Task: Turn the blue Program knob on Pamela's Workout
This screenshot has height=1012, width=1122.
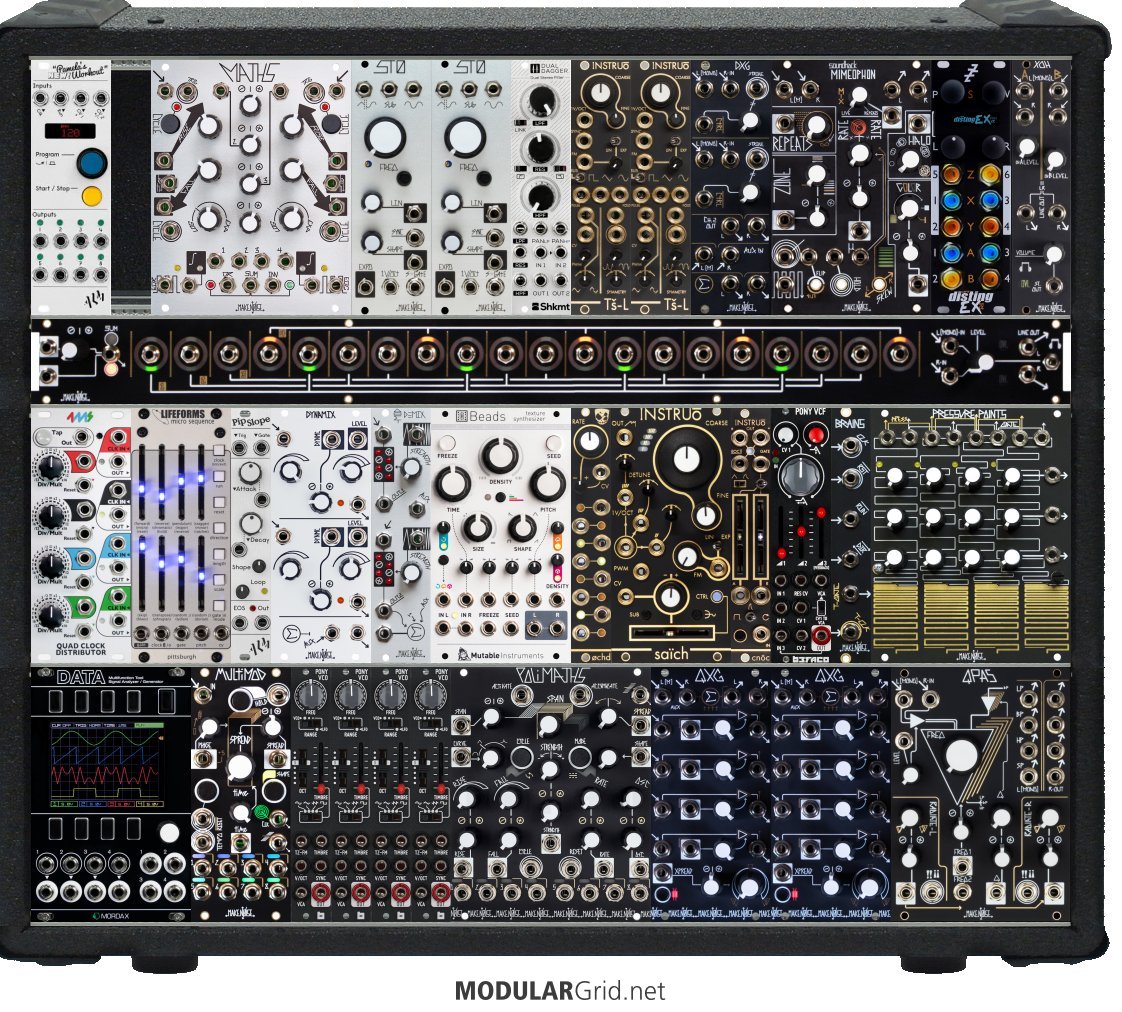Action: (x=92, y=162)
